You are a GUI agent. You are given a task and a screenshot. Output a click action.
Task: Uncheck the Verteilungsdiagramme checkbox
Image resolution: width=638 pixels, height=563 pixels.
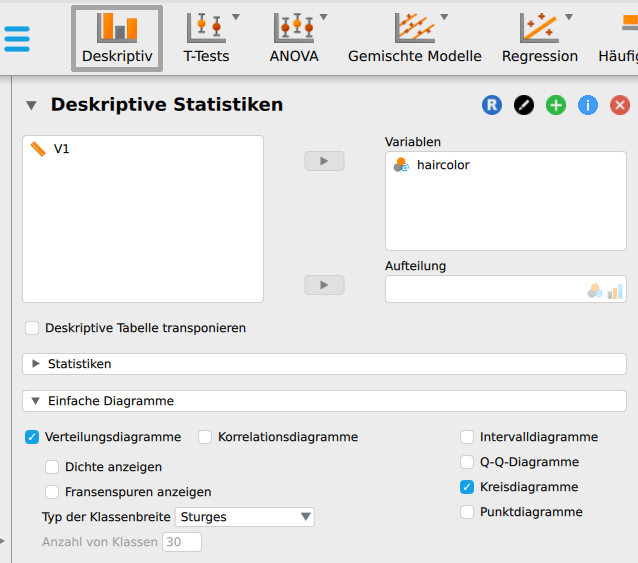point(33,437)
